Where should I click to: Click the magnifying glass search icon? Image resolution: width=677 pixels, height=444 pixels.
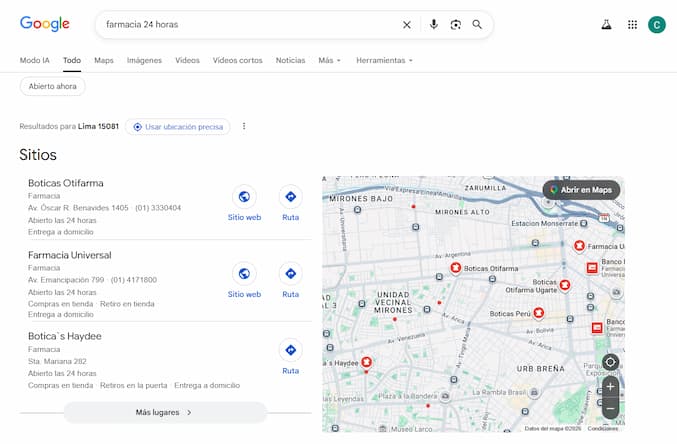tap(477, 25)
